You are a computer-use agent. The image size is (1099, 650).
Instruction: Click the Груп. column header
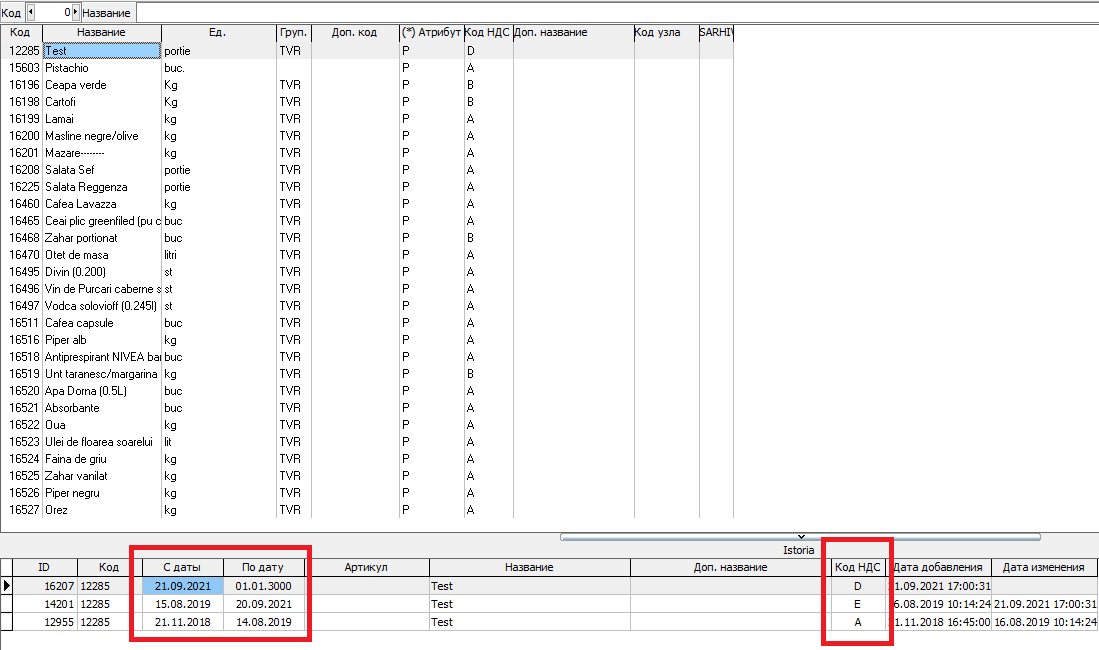[x=294, y=32]
